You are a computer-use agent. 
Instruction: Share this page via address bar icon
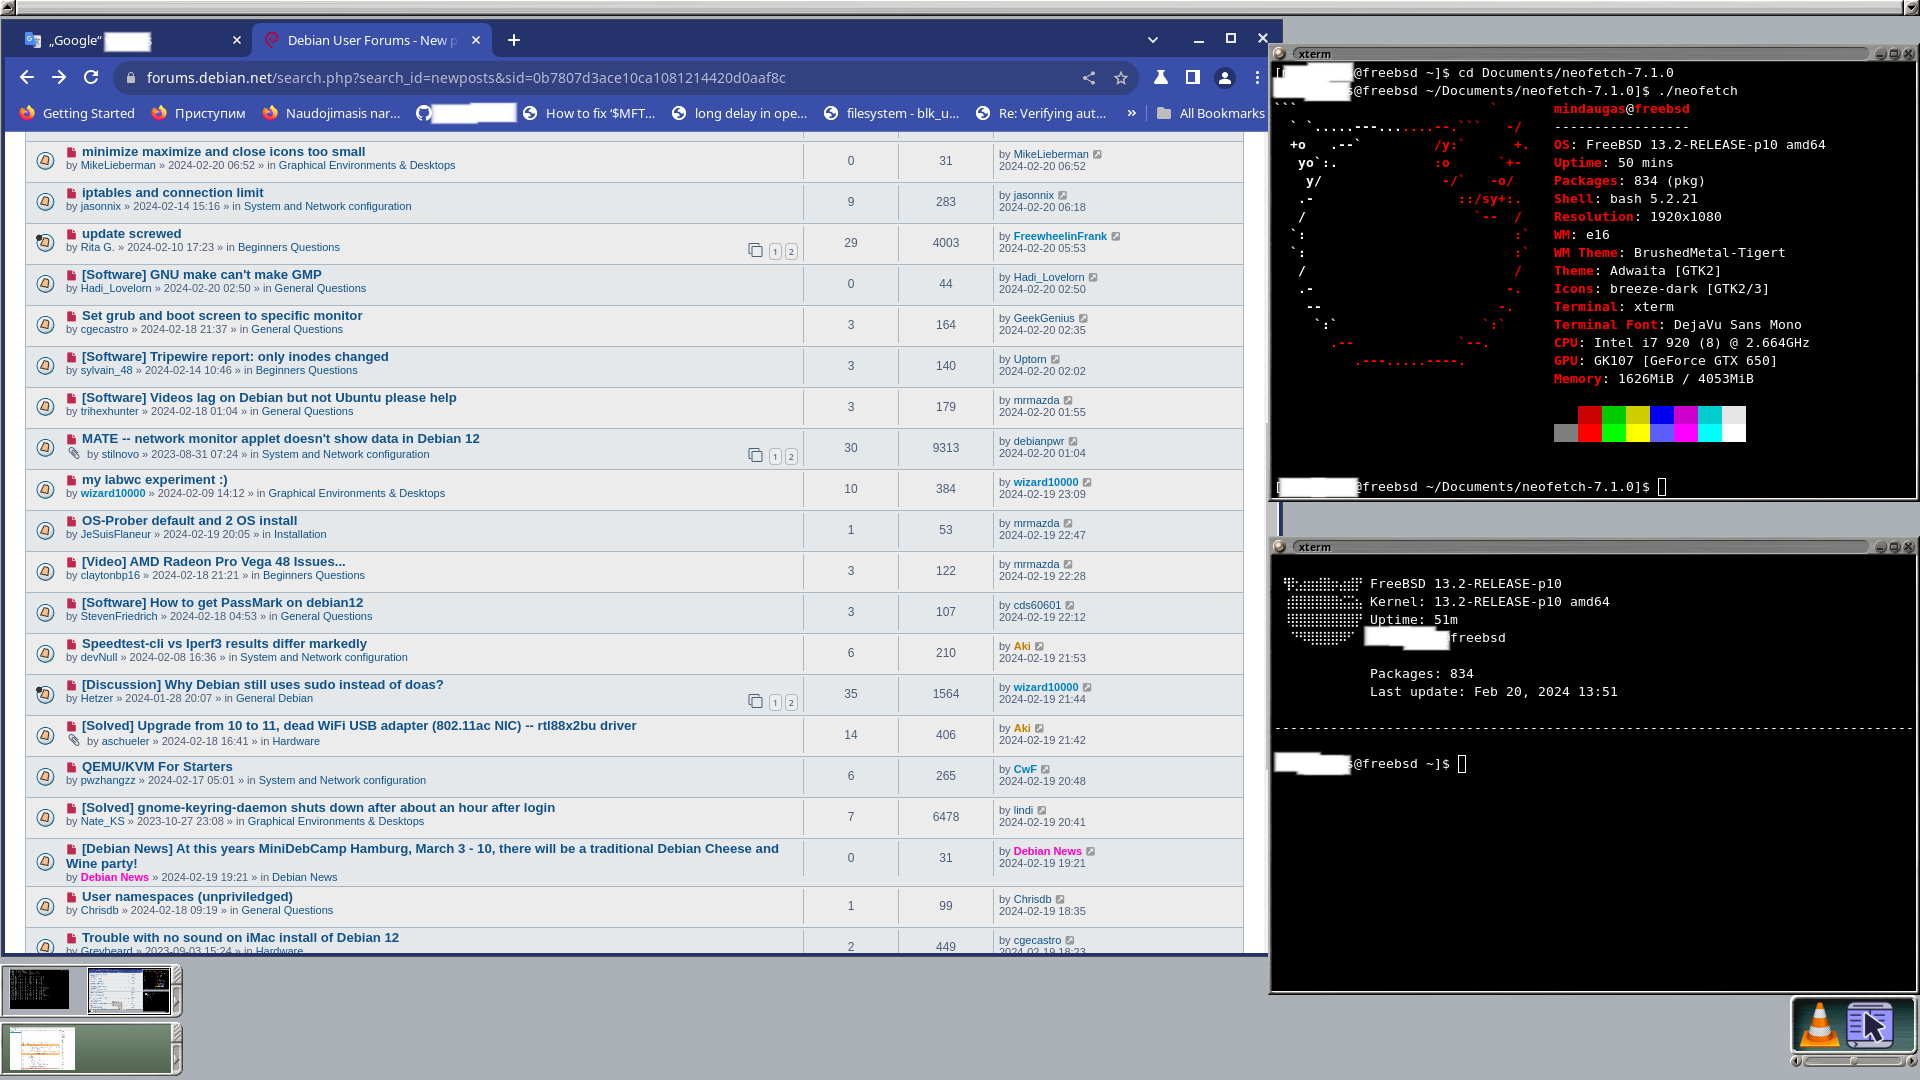[x=1089, y=78]
